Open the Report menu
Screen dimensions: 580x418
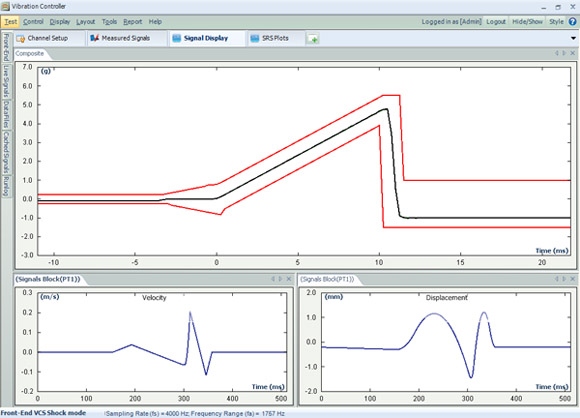click(132, 22)
